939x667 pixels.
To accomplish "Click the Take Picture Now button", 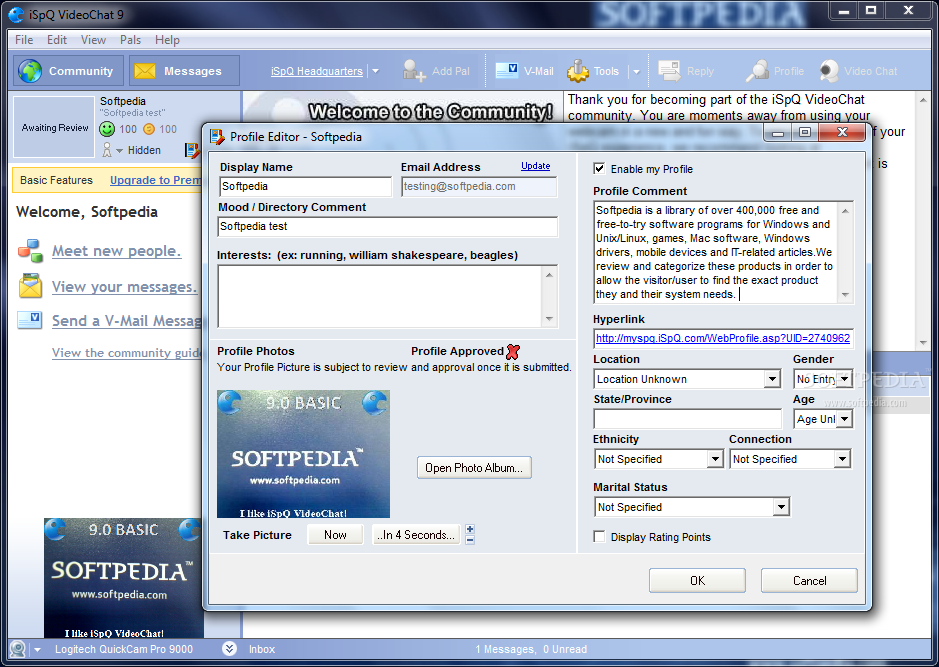I will tap(335, 535).
